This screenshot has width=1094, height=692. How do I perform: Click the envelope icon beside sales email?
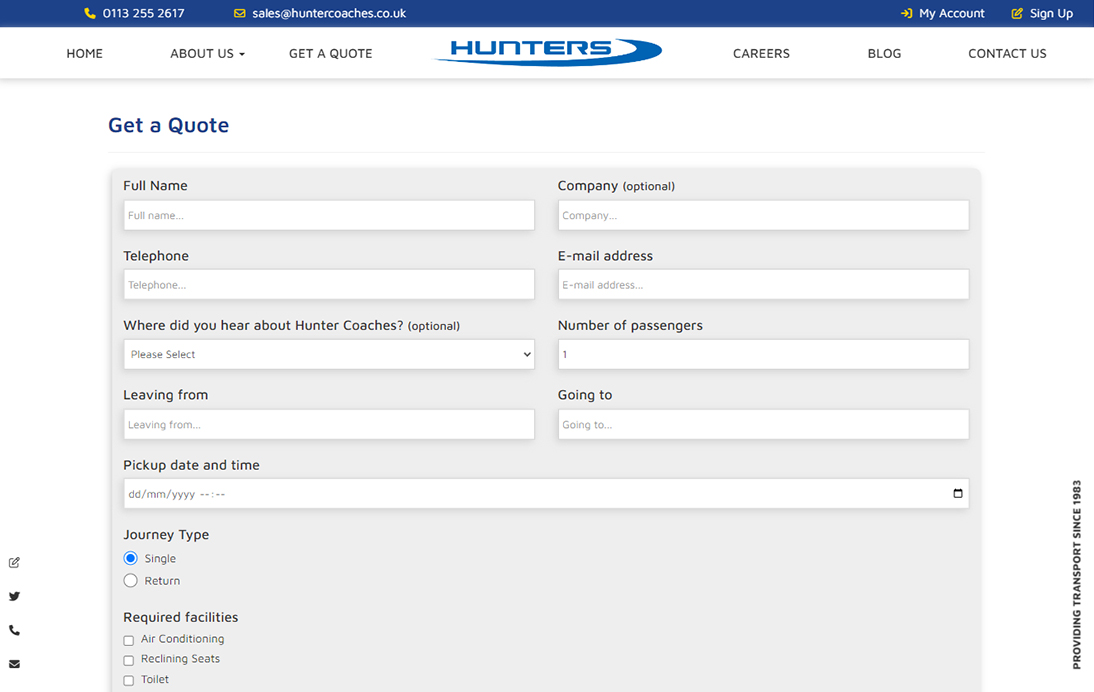pos(239,14)
